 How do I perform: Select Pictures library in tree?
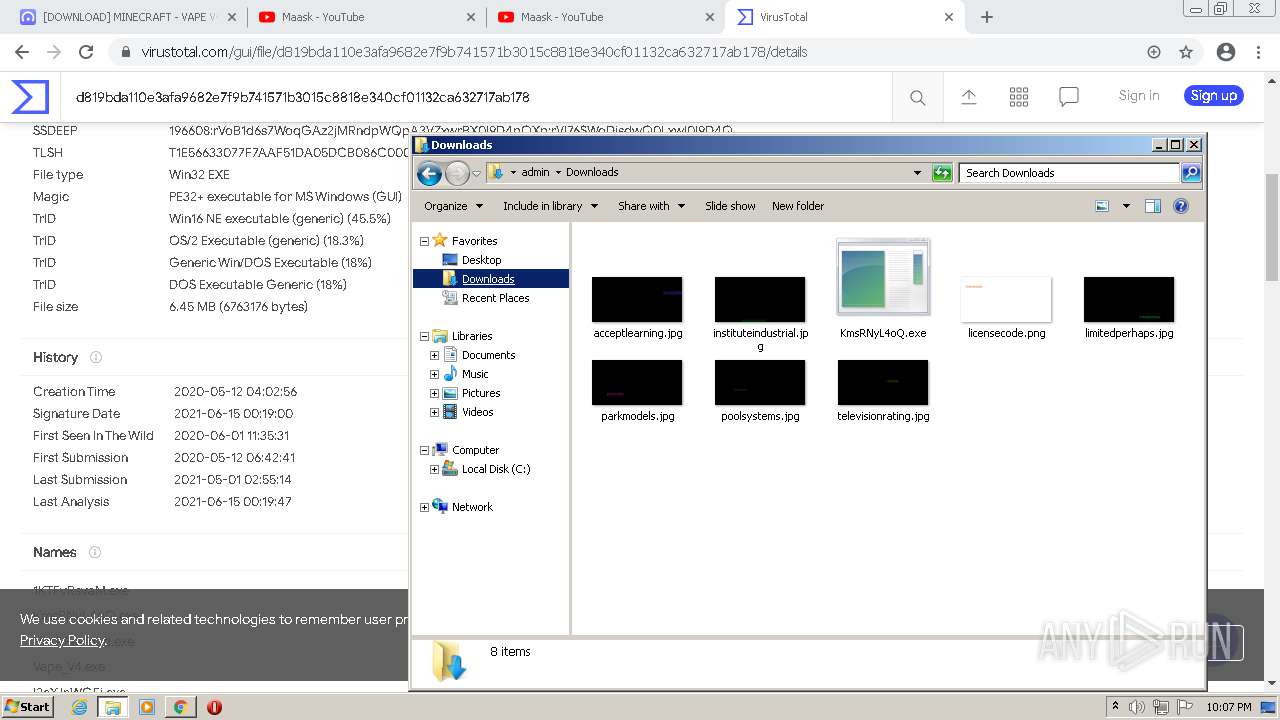(480, 393)
